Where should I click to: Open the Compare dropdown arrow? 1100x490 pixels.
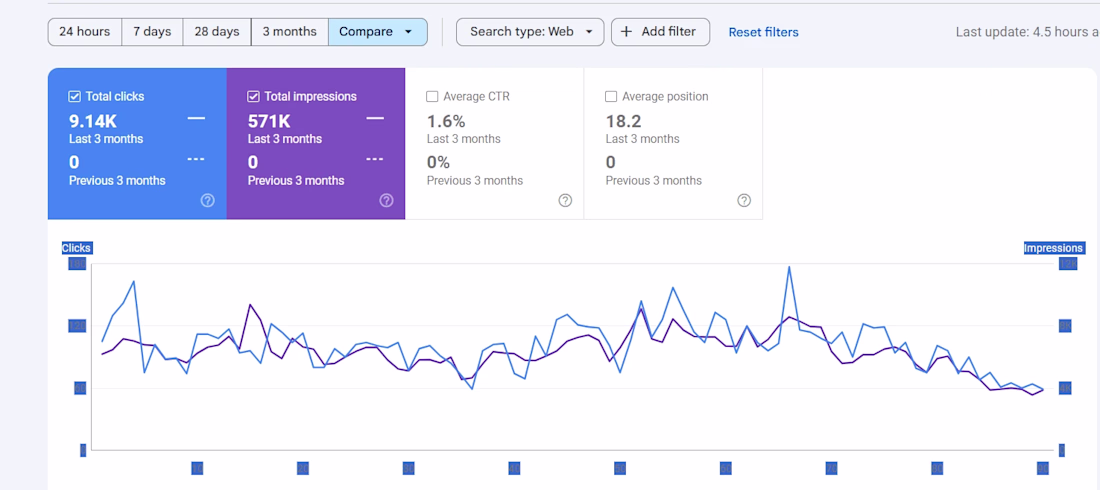[408, 32]
